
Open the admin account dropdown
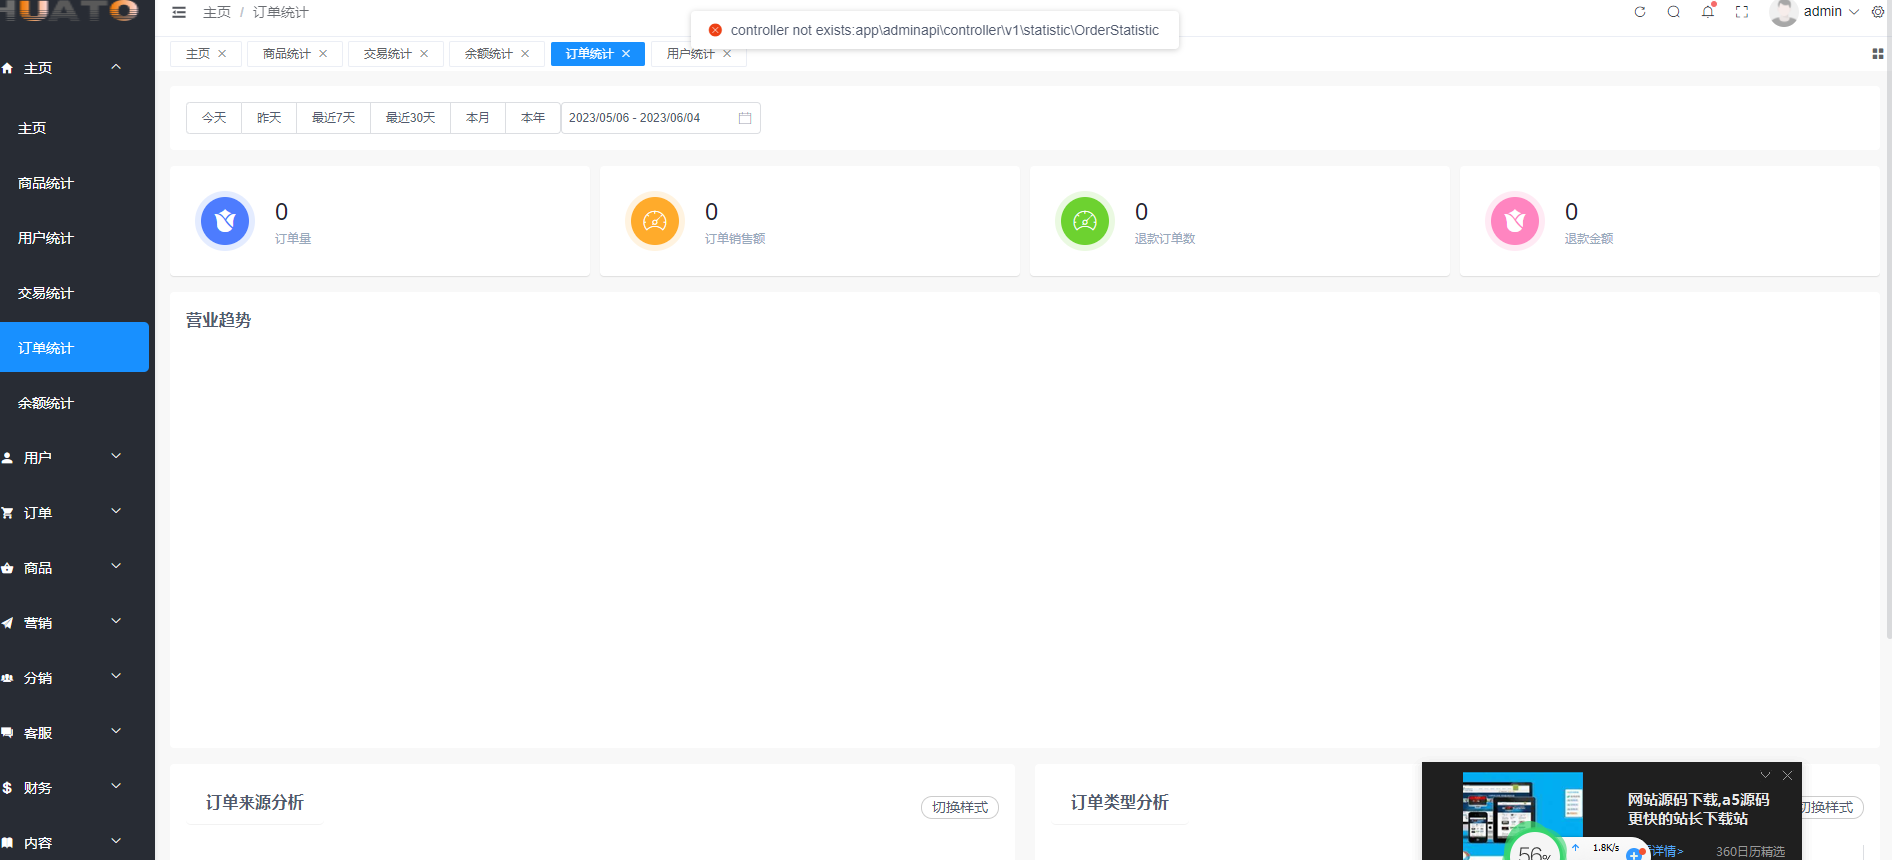(1831, 12)
